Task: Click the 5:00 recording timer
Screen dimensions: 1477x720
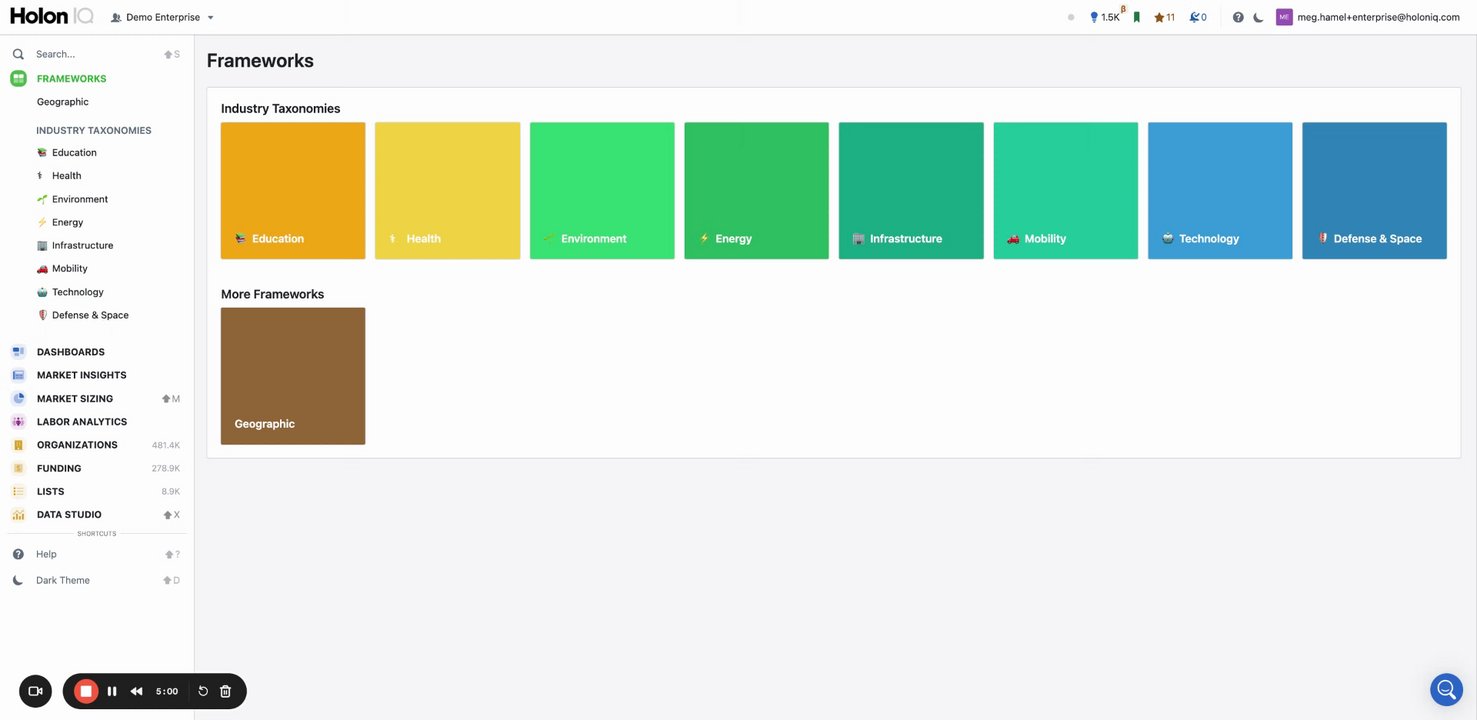Action: tap(167, 691)
